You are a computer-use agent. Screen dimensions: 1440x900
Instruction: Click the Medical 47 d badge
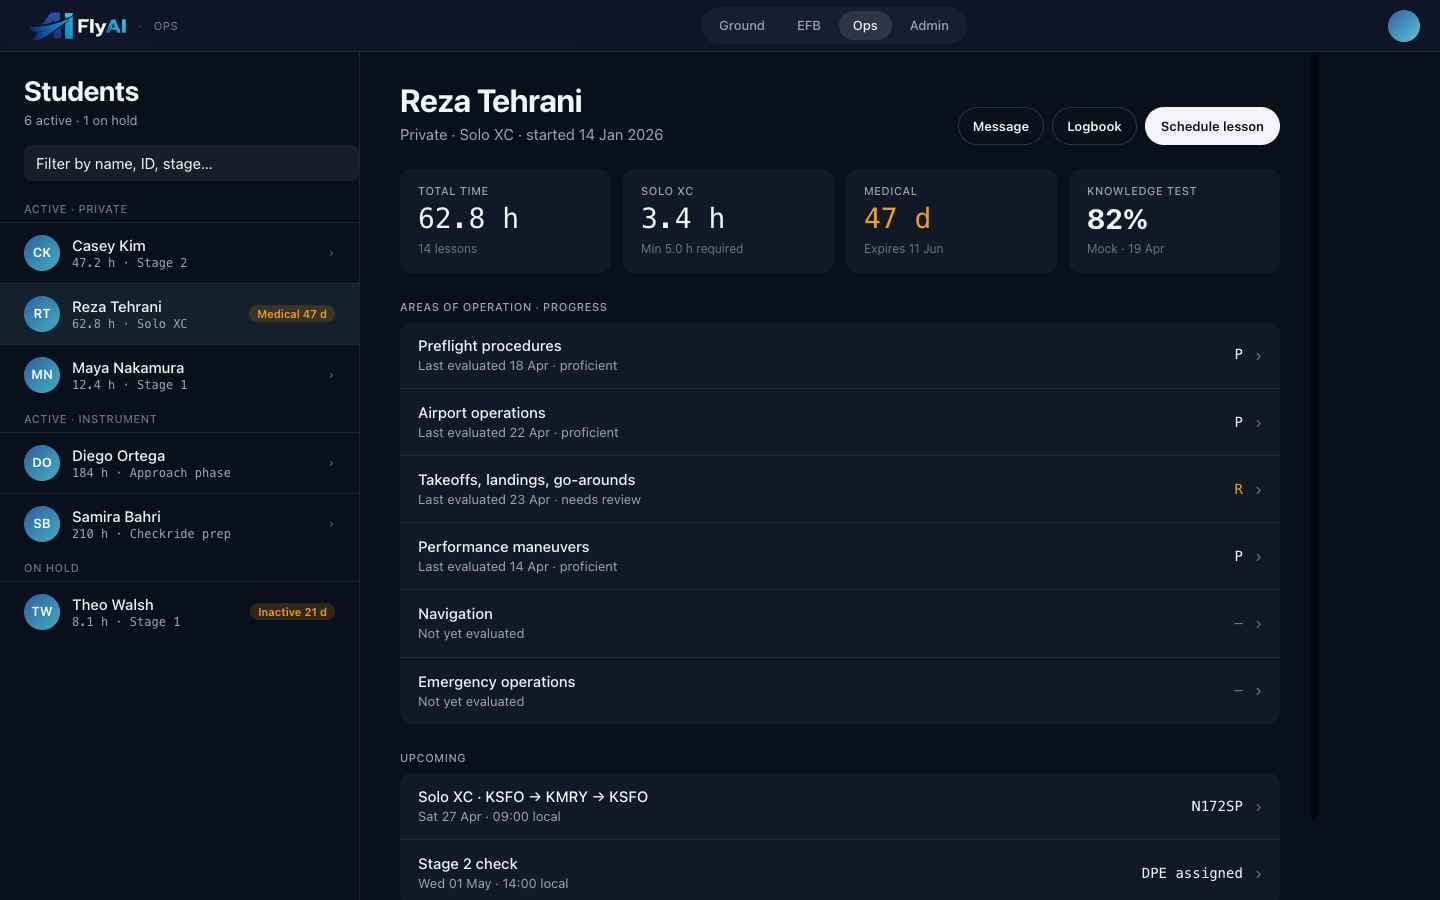pyautogui.click(x=291, y=314)
